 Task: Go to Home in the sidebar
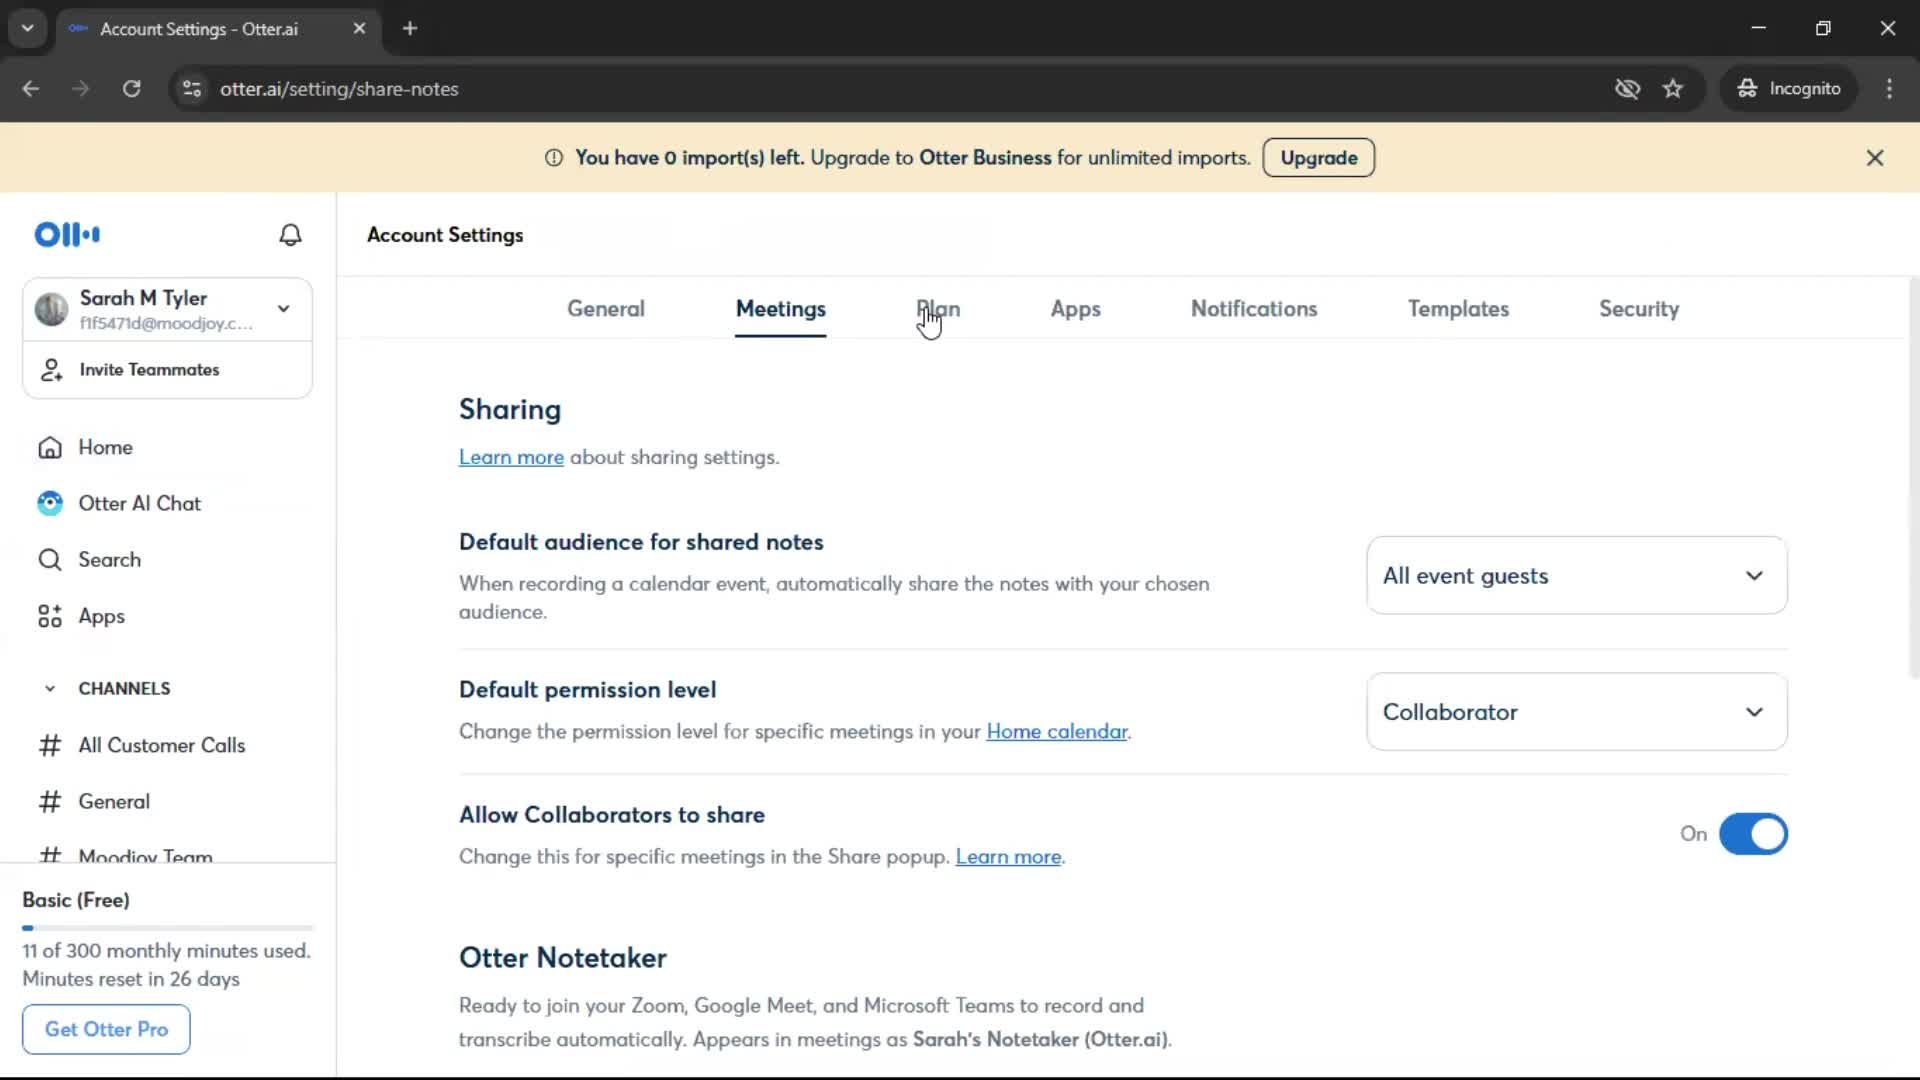pyautogui.click(x=105, y=447)
